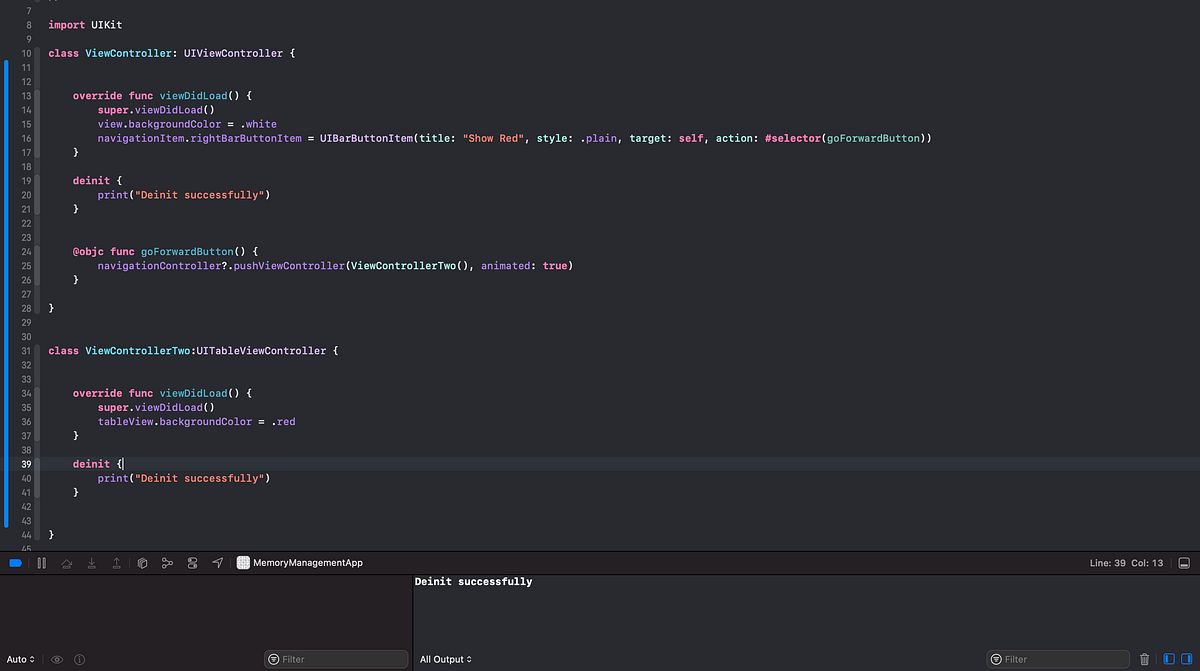Image resolution: width=1200 pixels, height=671 pixels.
Task: Select the Step Out icon
Action: [x=115, y=562]
